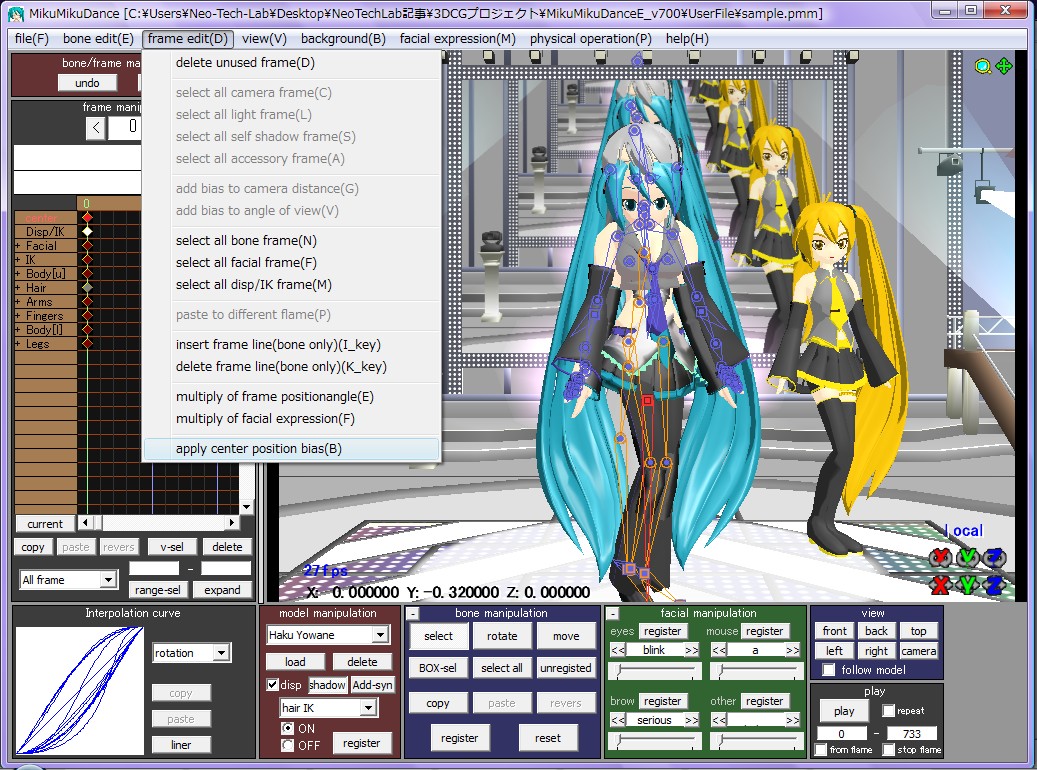Click previous mouse expression arrow beside 'a'
Screen dimensions: 1037x770
click(x=719, y=650)
